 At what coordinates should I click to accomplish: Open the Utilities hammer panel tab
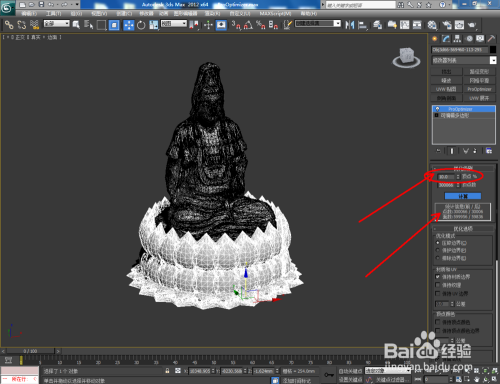[x=491, y=39]
